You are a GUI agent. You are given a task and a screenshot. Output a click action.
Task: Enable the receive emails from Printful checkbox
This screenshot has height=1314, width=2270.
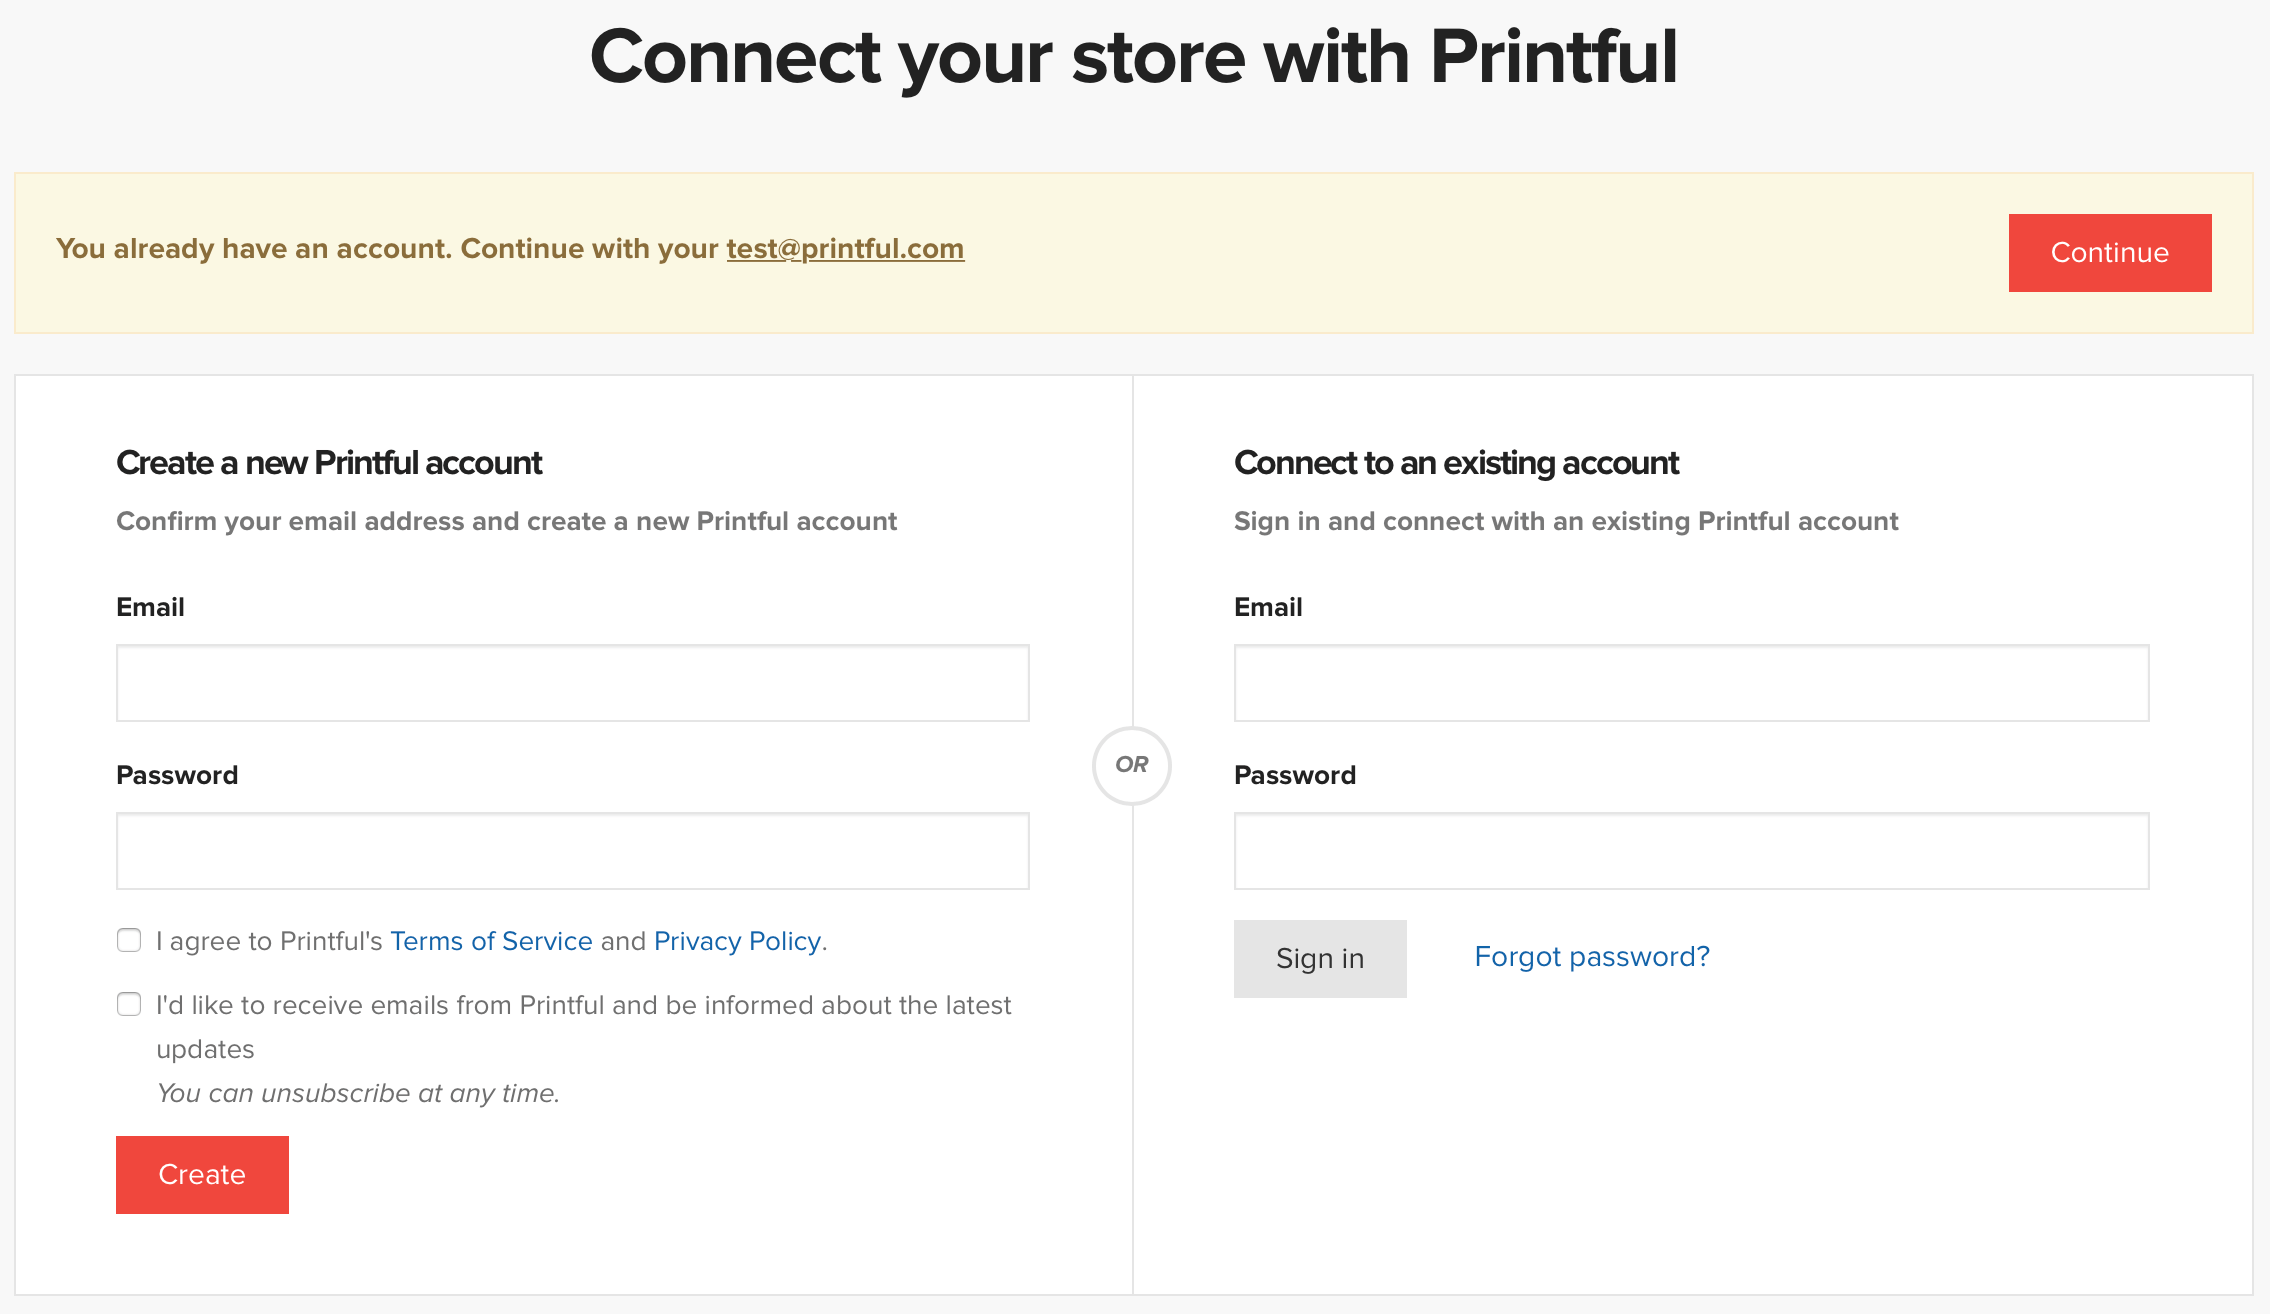click(129, 1004)
